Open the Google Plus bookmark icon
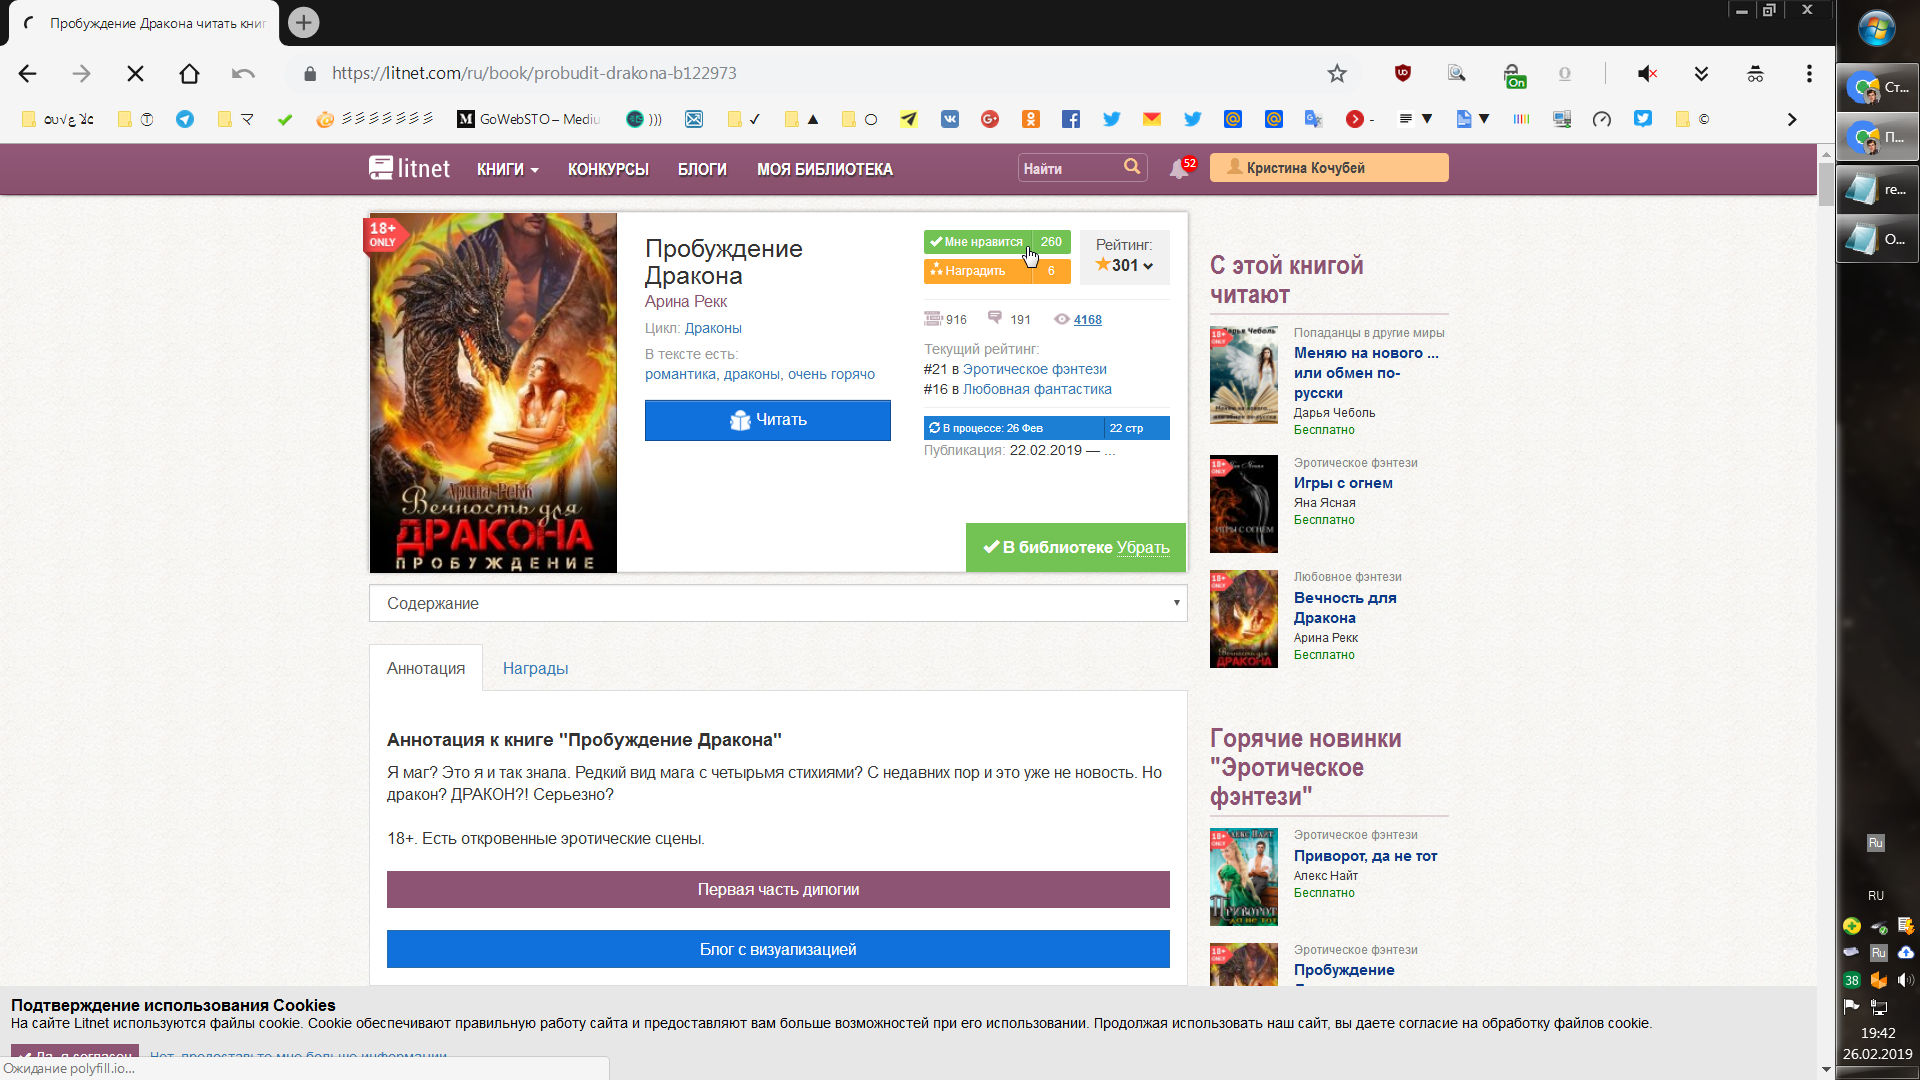 (990, 119)
